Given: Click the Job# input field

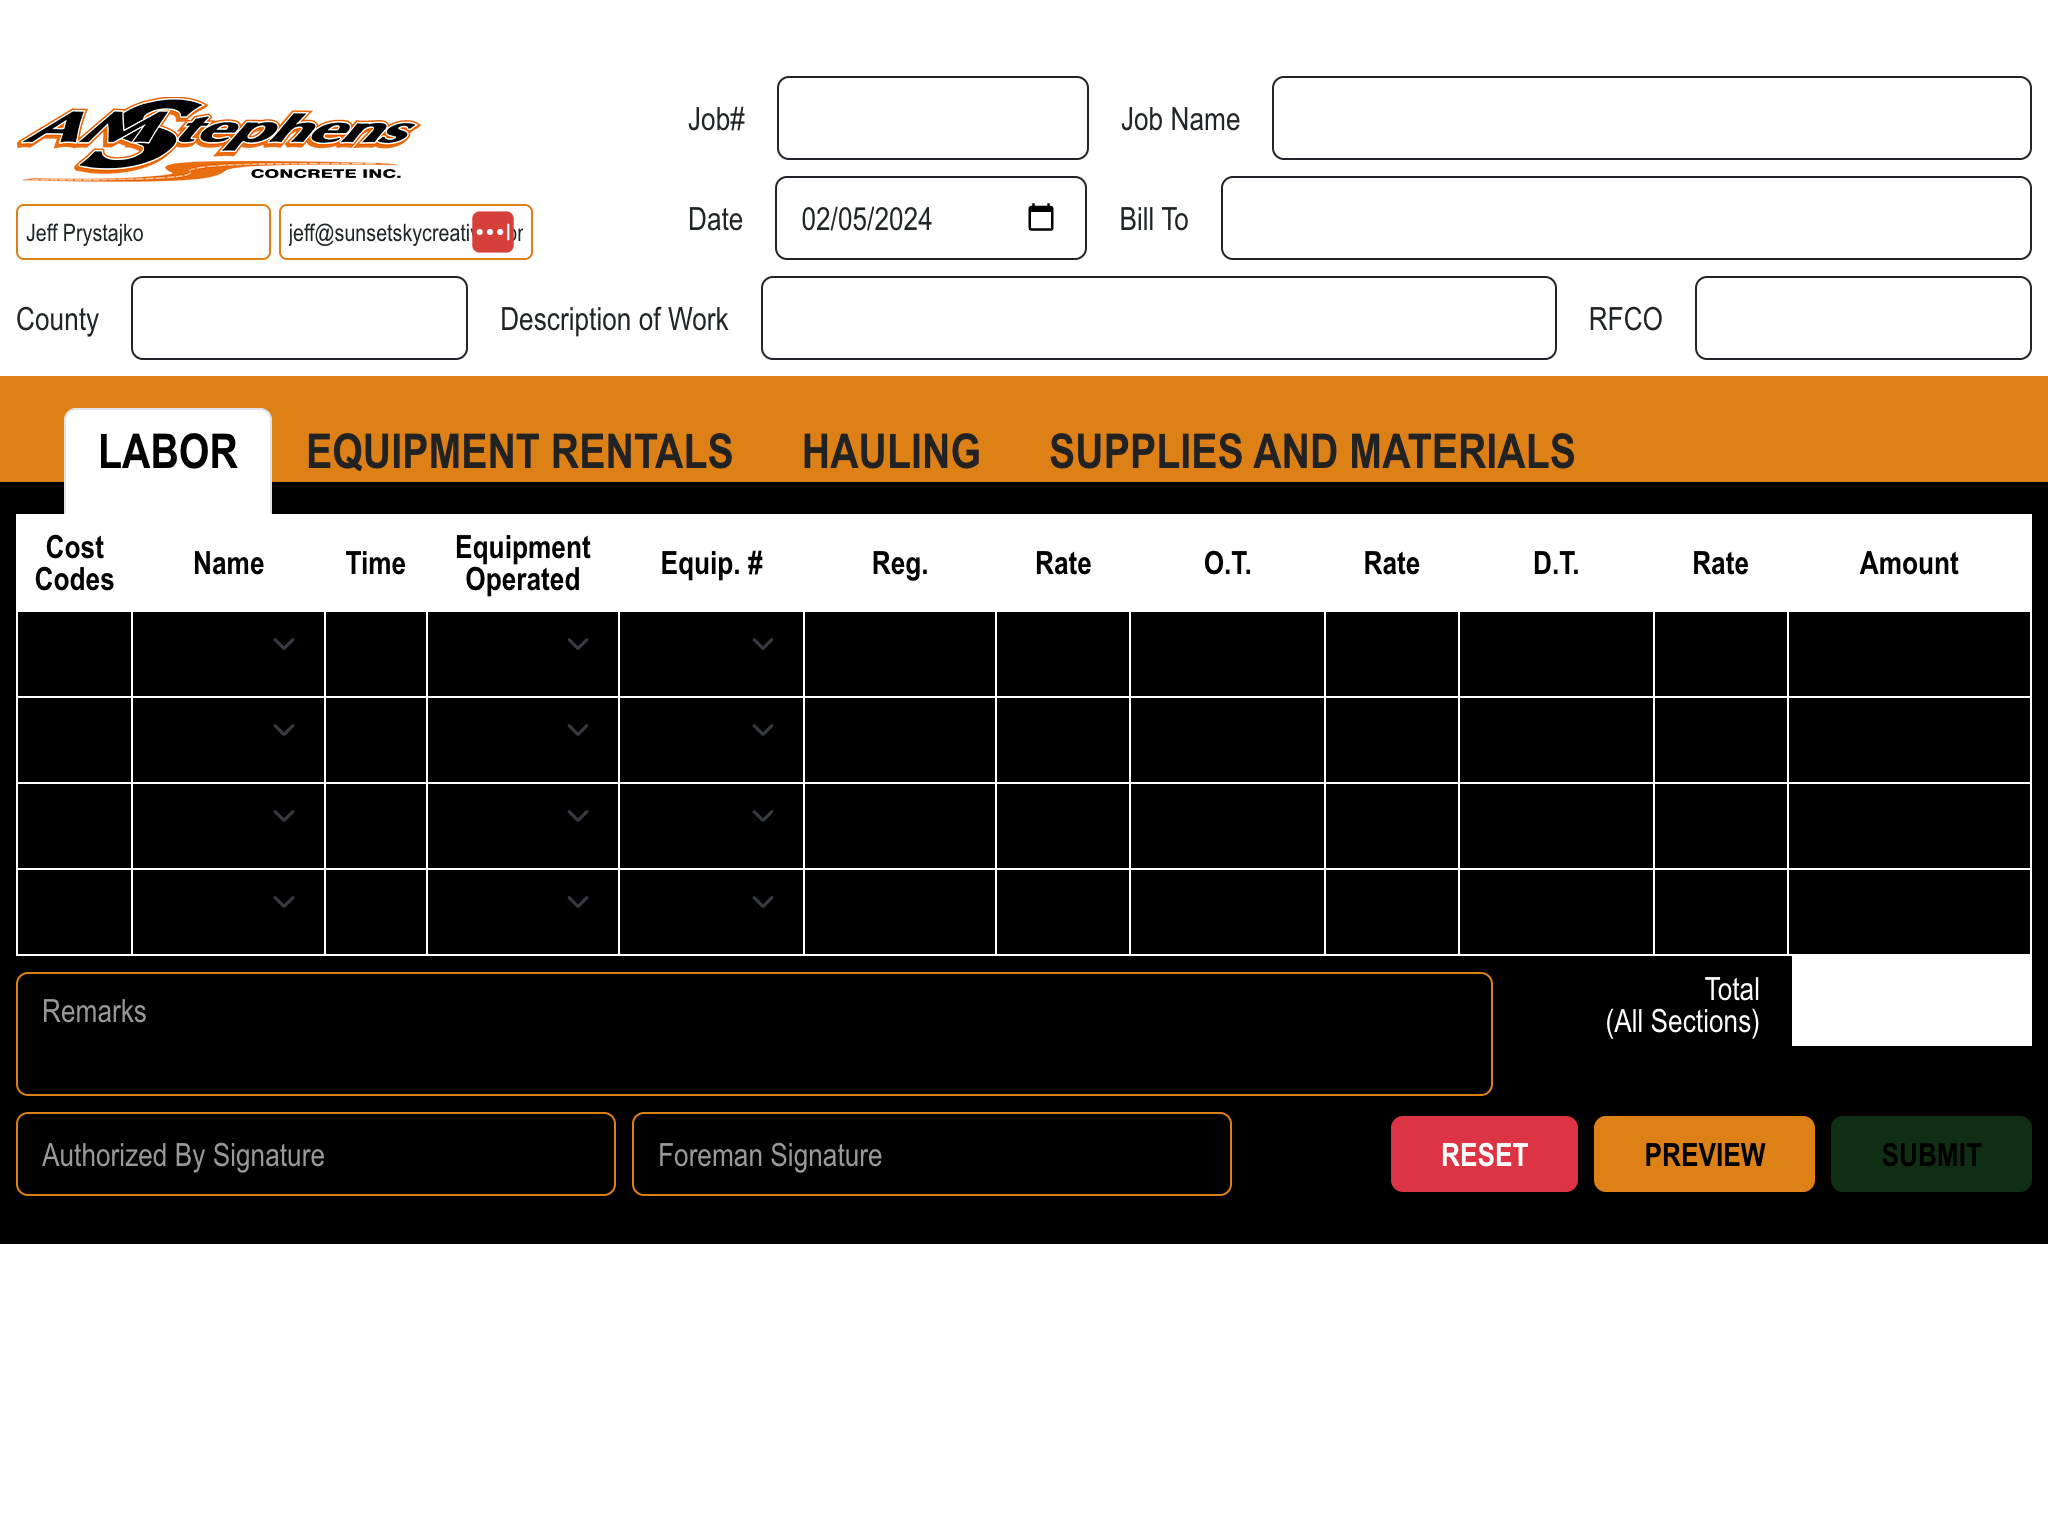Looking at the screenshot, I should pyautogui.click(x=931, y=118).
